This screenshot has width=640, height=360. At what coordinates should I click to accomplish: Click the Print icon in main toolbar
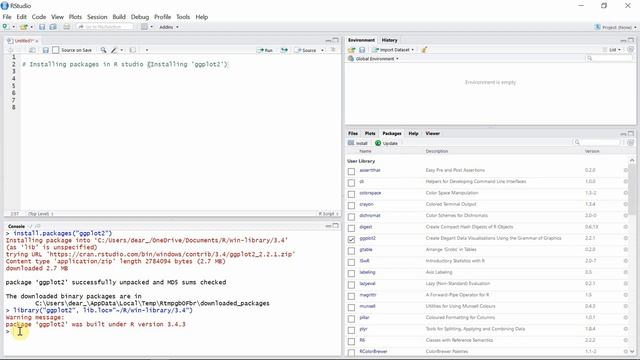tap(67, 27)
